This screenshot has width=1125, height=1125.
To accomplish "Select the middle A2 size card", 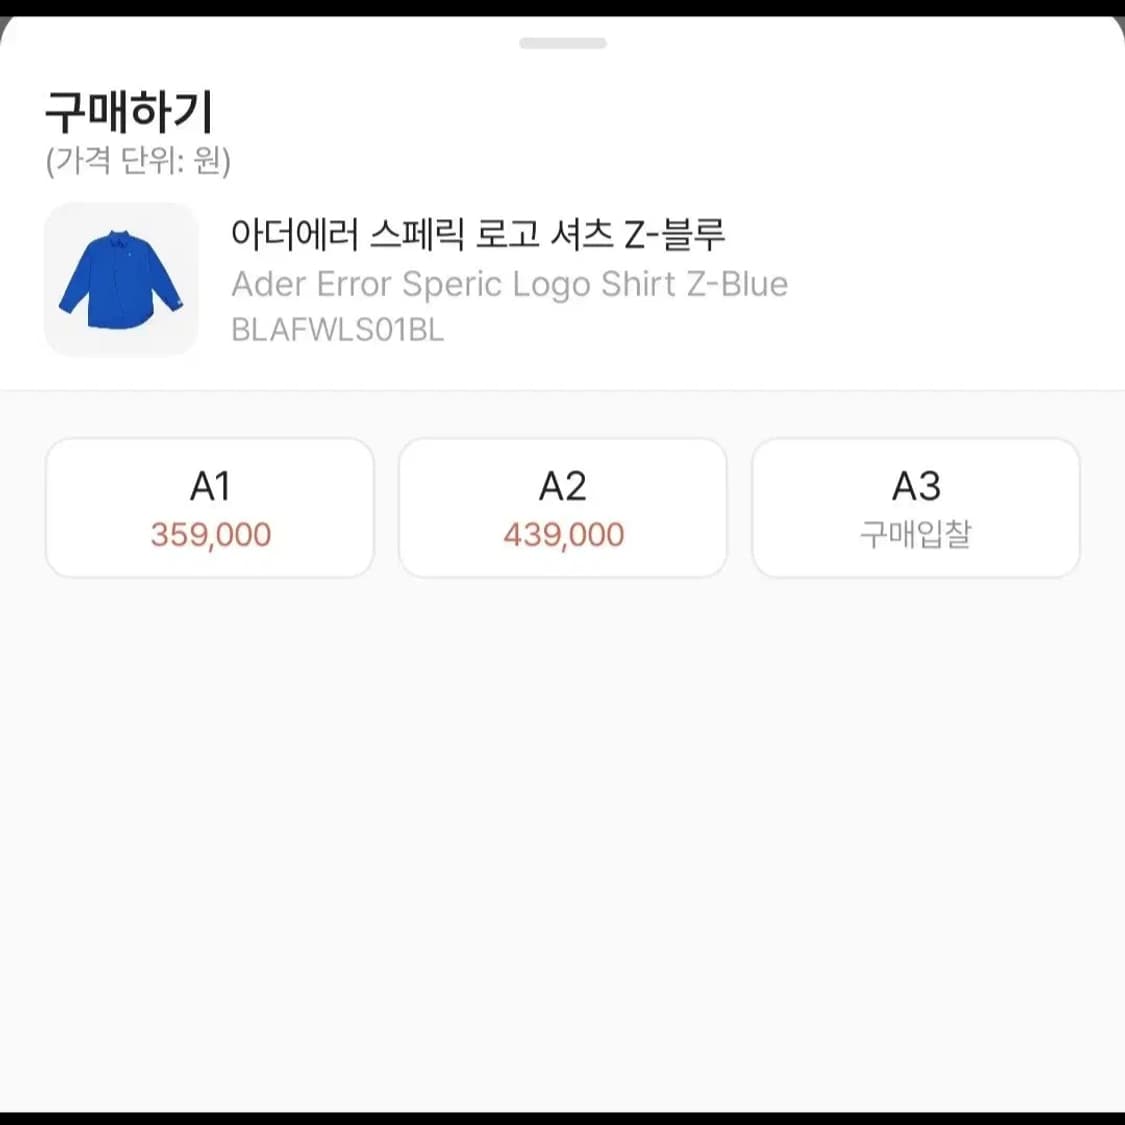I will click(x=562, y=507).
